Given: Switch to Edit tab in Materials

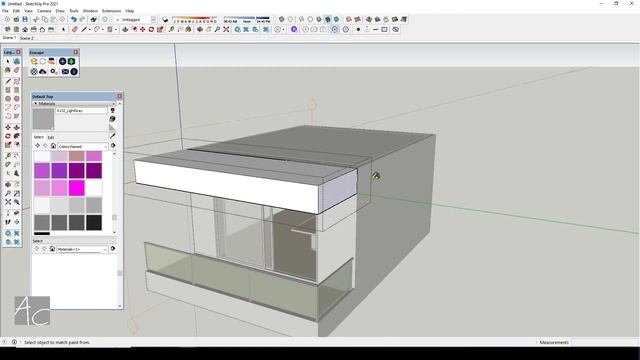Looking at the screenshot, I should (x=51, y=137).
